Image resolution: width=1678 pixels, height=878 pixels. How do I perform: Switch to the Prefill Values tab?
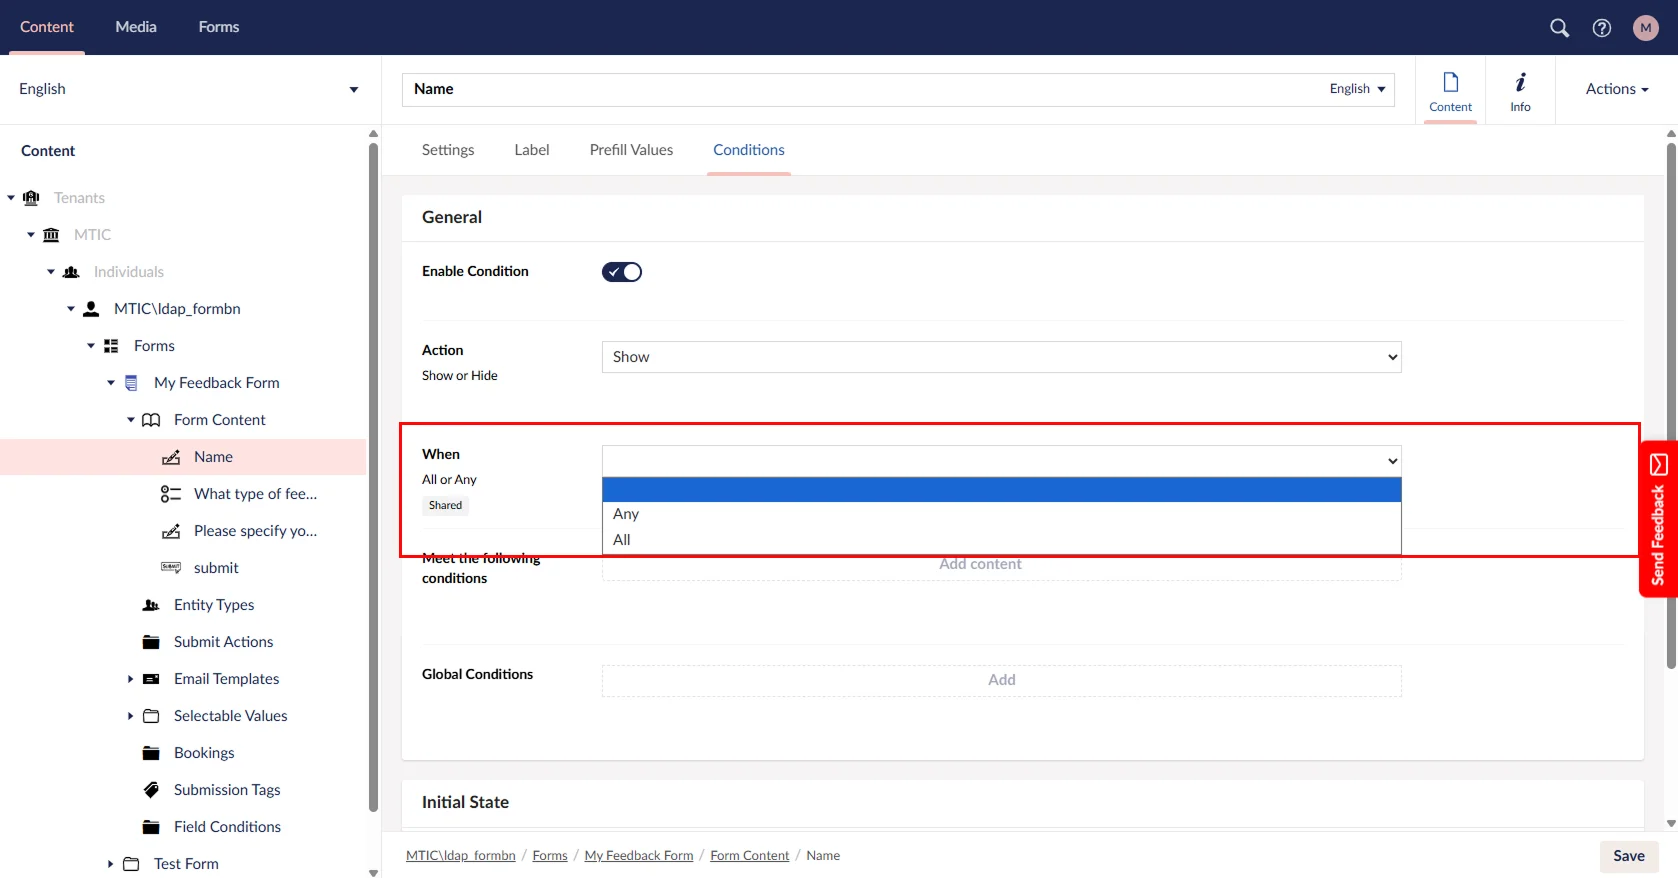631,150
